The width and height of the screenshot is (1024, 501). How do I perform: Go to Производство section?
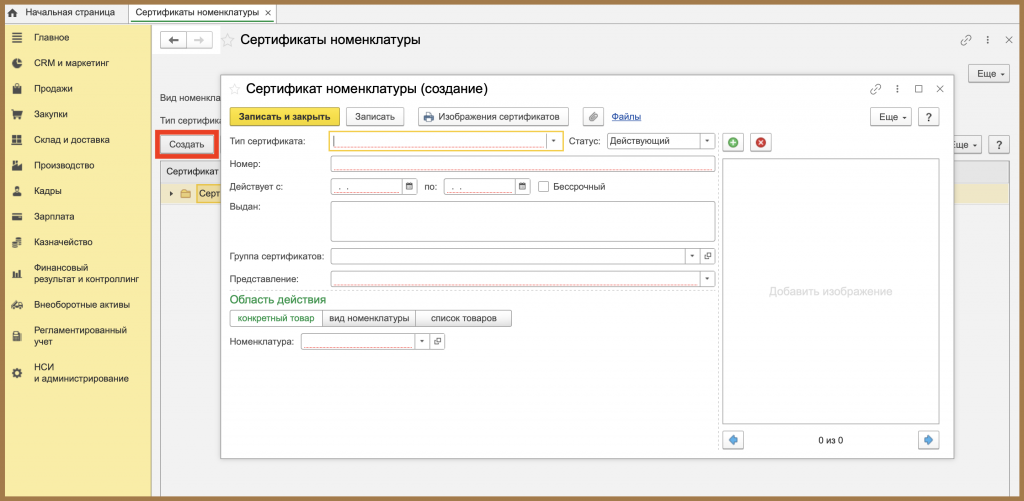point(64,165)
